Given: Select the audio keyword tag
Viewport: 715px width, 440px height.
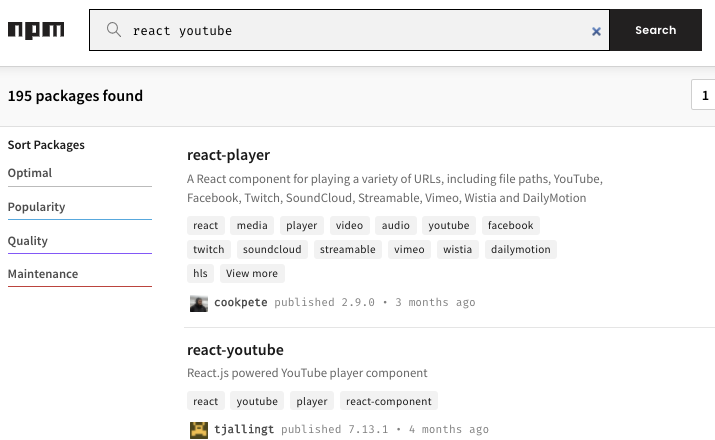Looking at the screenshot, I should pos(396,225).
